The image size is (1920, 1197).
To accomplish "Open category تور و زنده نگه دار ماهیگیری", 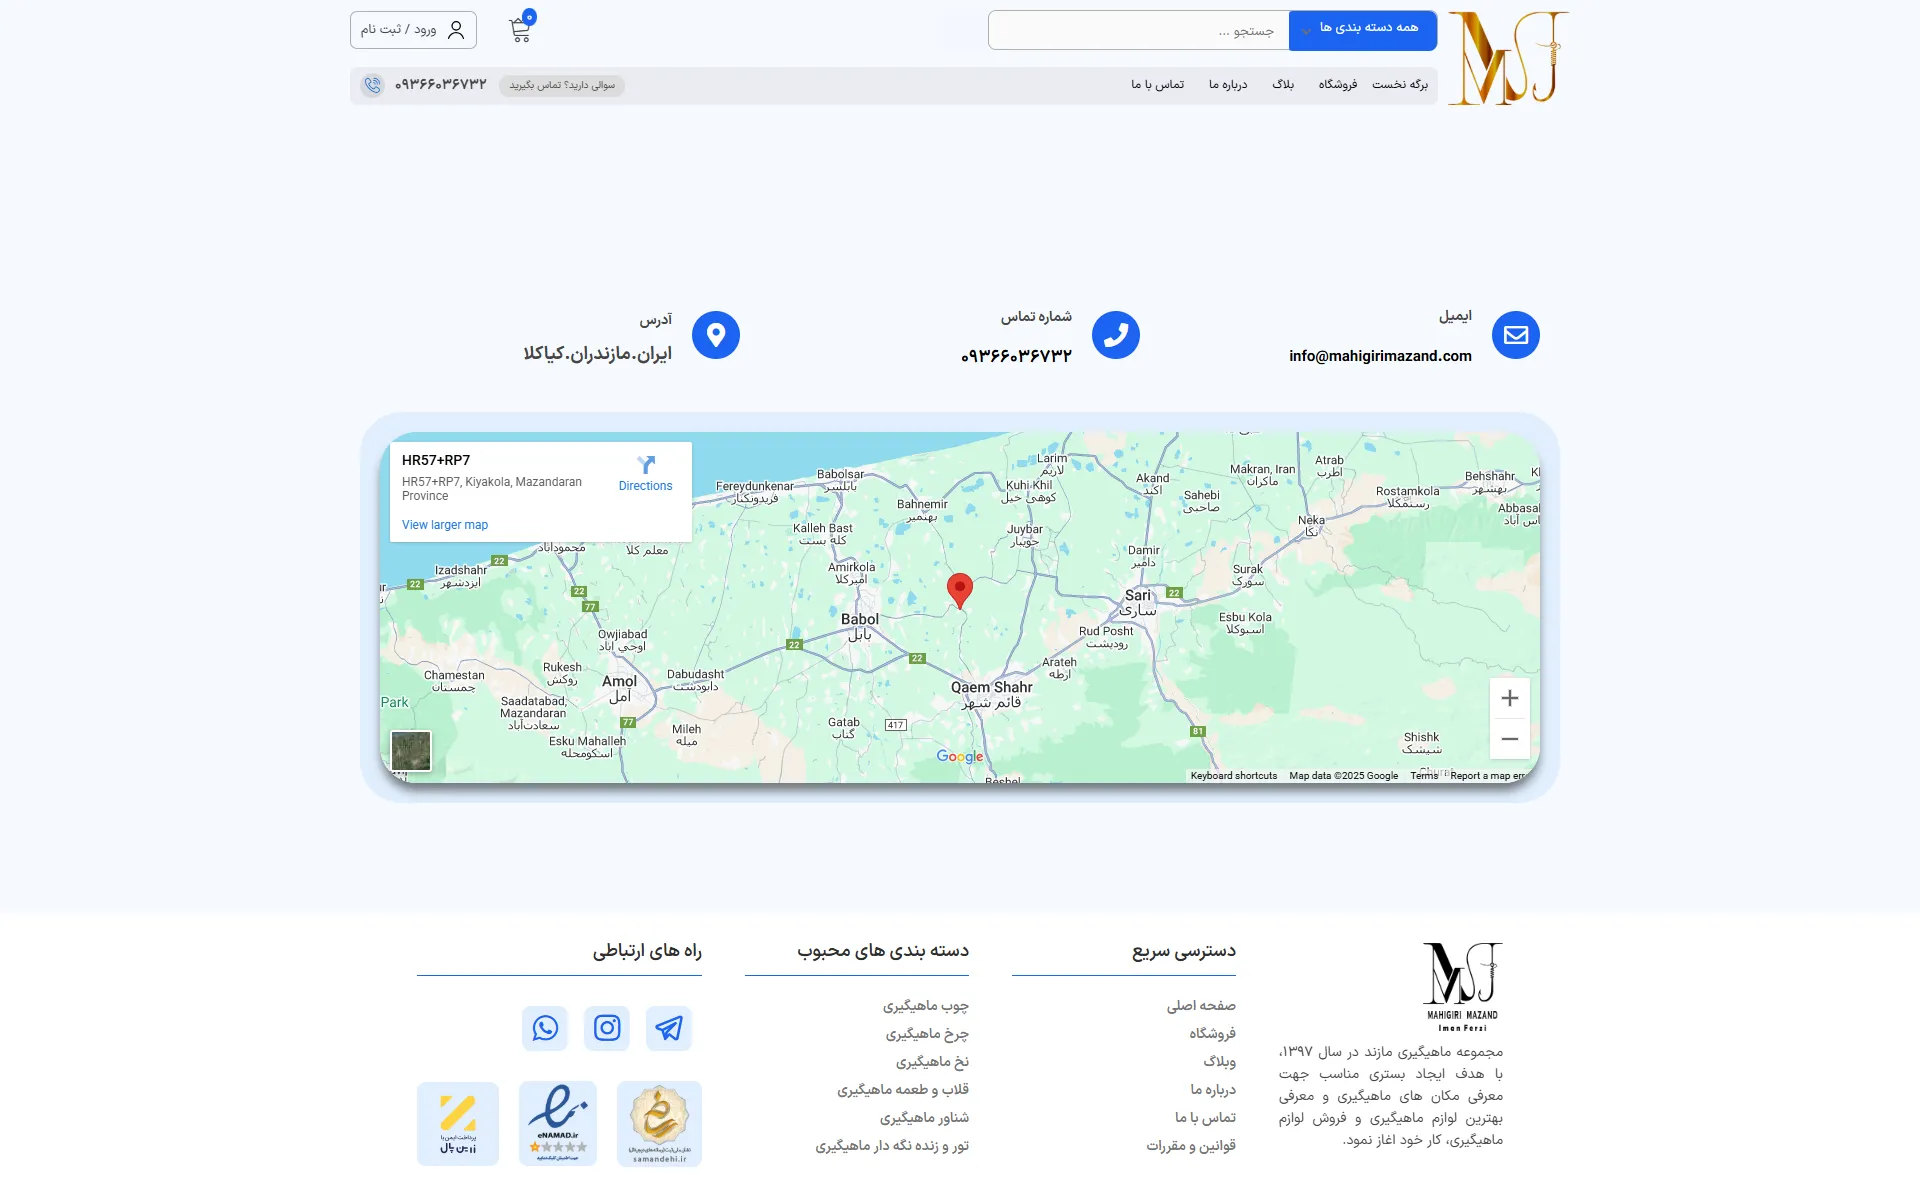I will pos(892,1146).
